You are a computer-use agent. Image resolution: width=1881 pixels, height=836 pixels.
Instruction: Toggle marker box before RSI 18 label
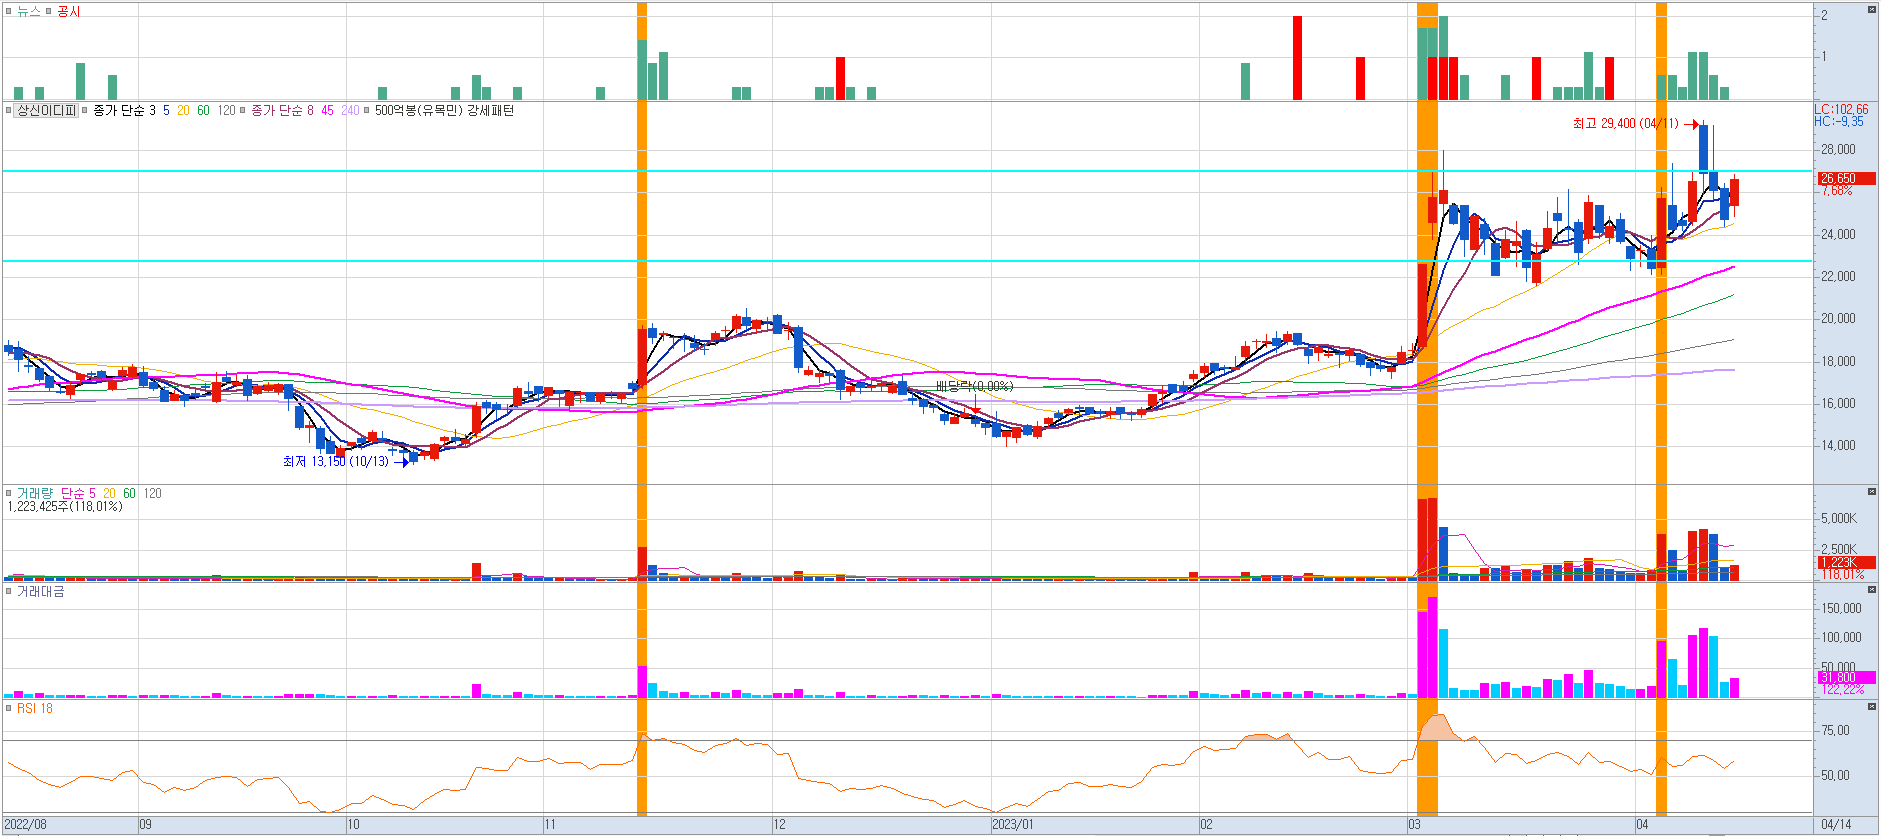tap(9, 708)
